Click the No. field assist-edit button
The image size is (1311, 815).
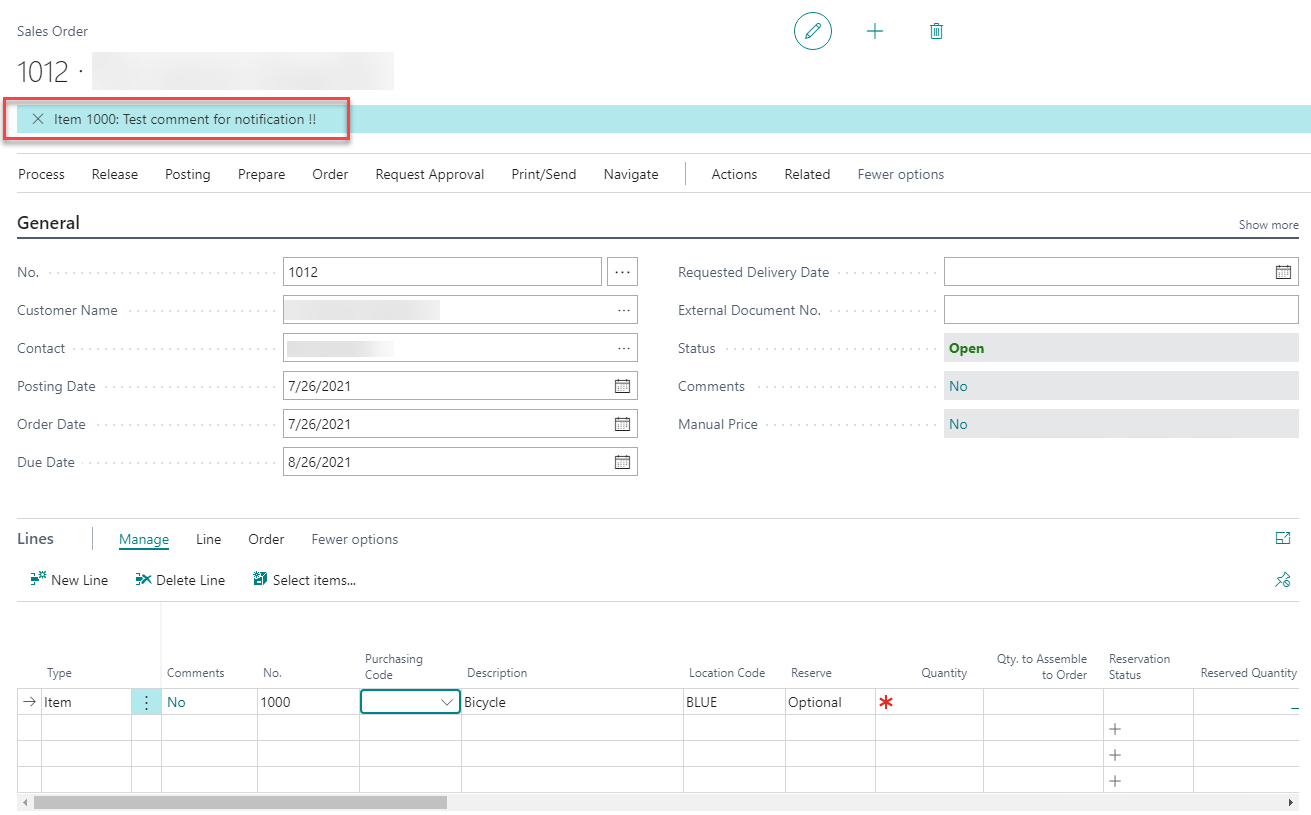pos(622,272)
